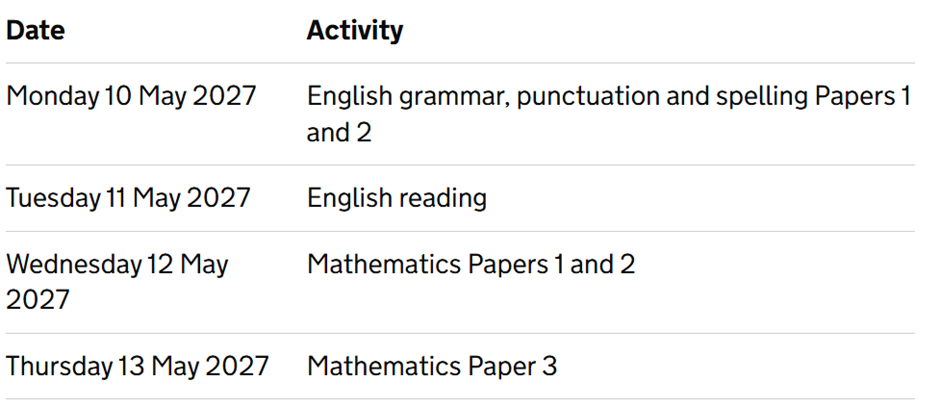Select the Thursday 13 May 2027 cell
The image size is (940, 406).
pyautogui.click(x=138, y=366)
